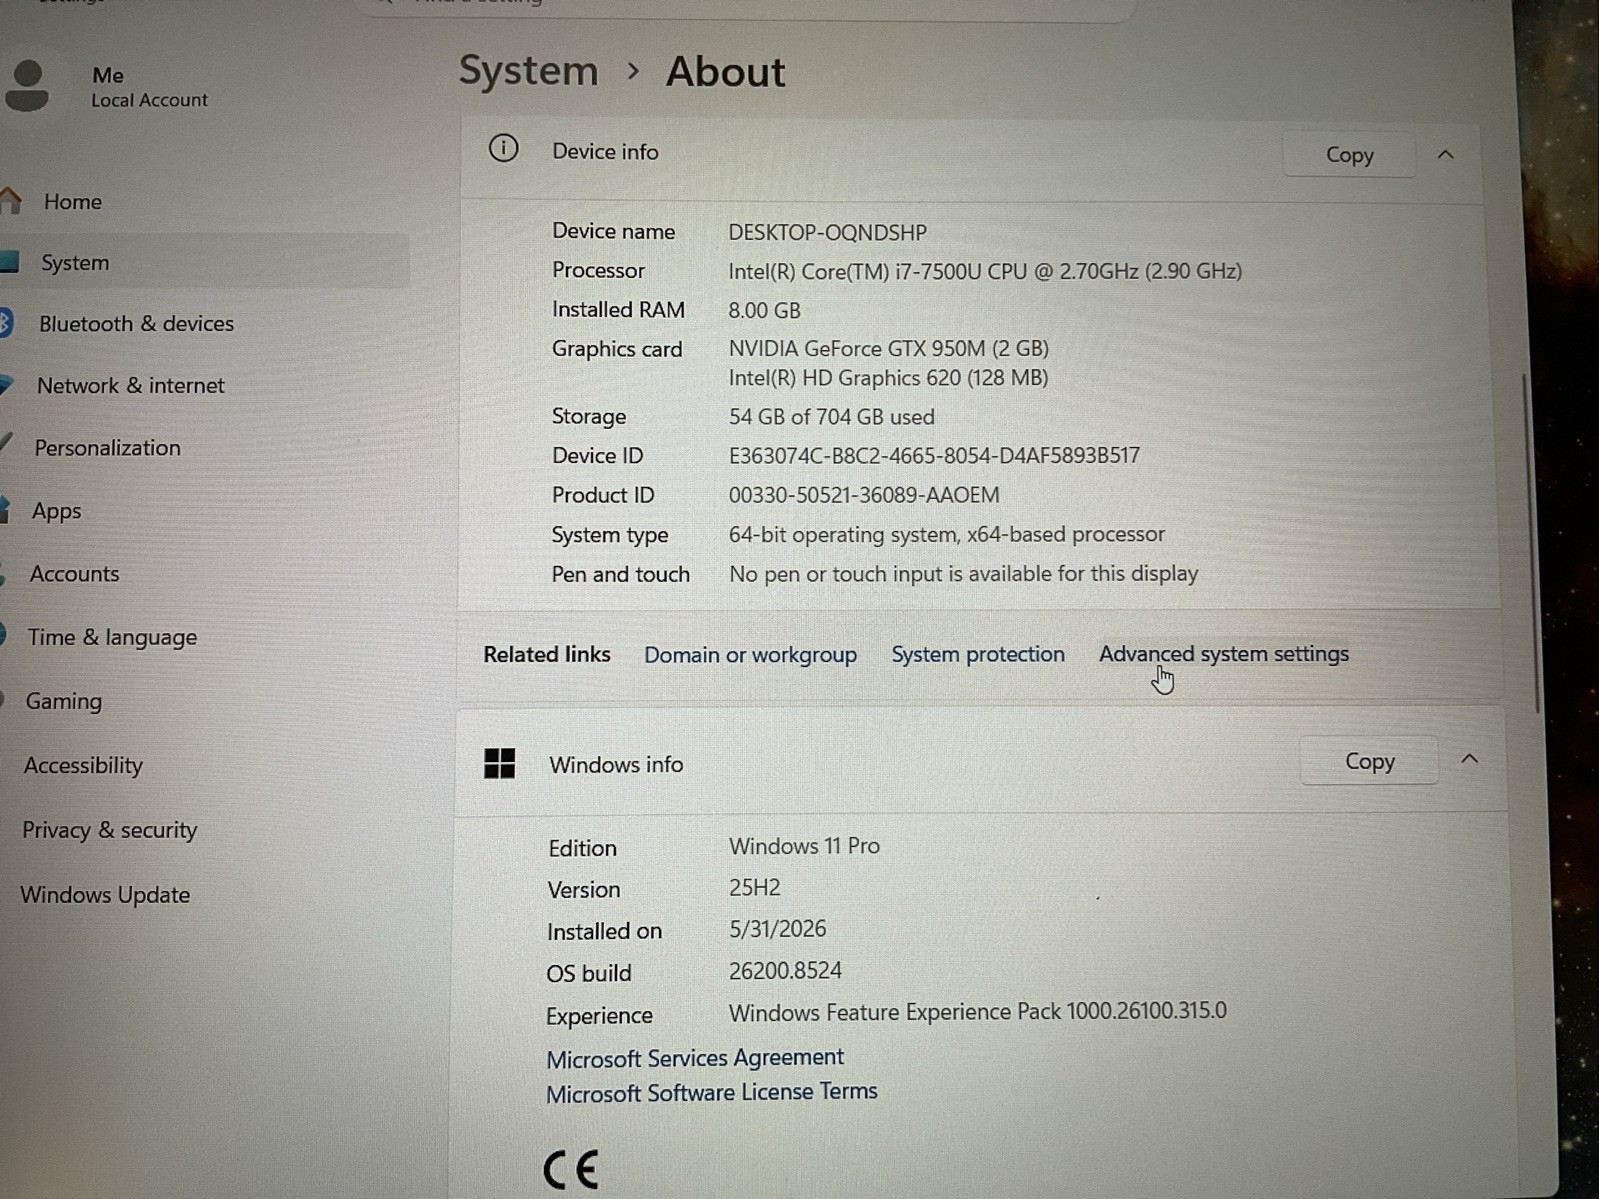Click the Windows Feature Experience Pack text

click(977, 1012)
